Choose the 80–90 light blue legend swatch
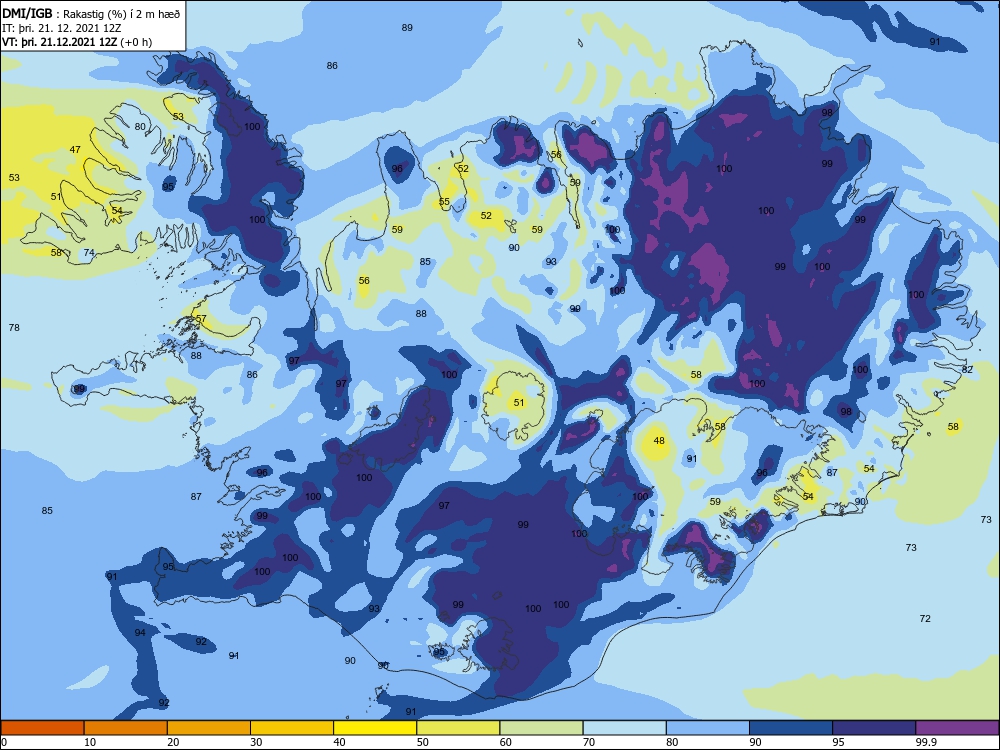1000x750 pixels. 708,728
